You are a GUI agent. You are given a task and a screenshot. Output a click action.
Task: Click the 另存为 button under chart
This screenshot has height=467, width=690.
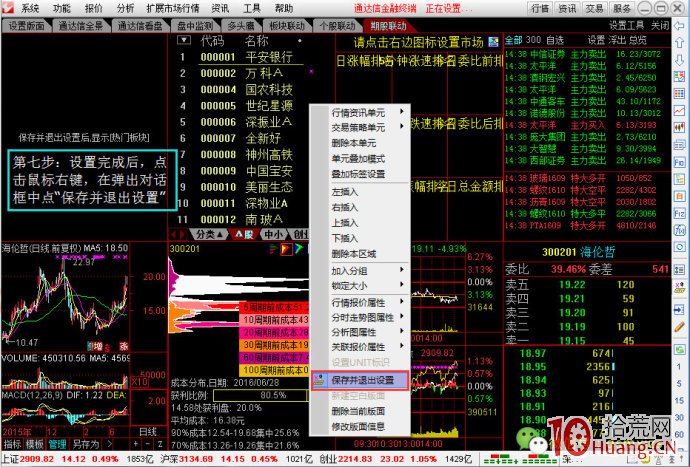(x=85, y=444)
